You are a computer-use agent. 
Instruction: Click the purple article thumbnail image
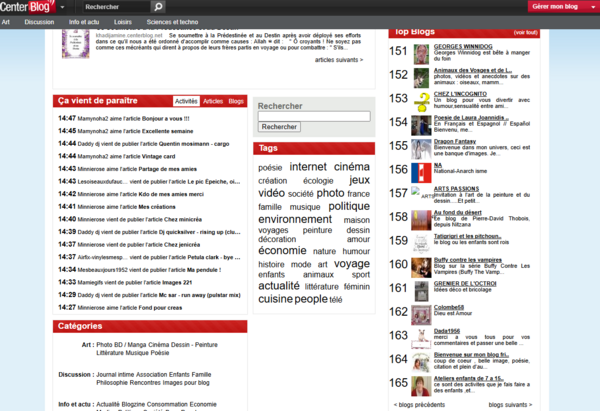pos(76,44)
